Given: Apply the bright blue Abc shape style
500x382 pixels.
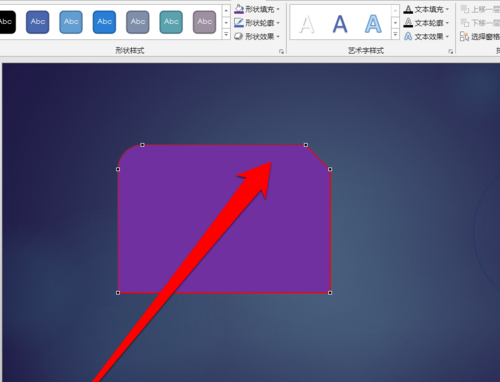Looking at the screenshot, I should pyautogui.click(x=104, y=22).
